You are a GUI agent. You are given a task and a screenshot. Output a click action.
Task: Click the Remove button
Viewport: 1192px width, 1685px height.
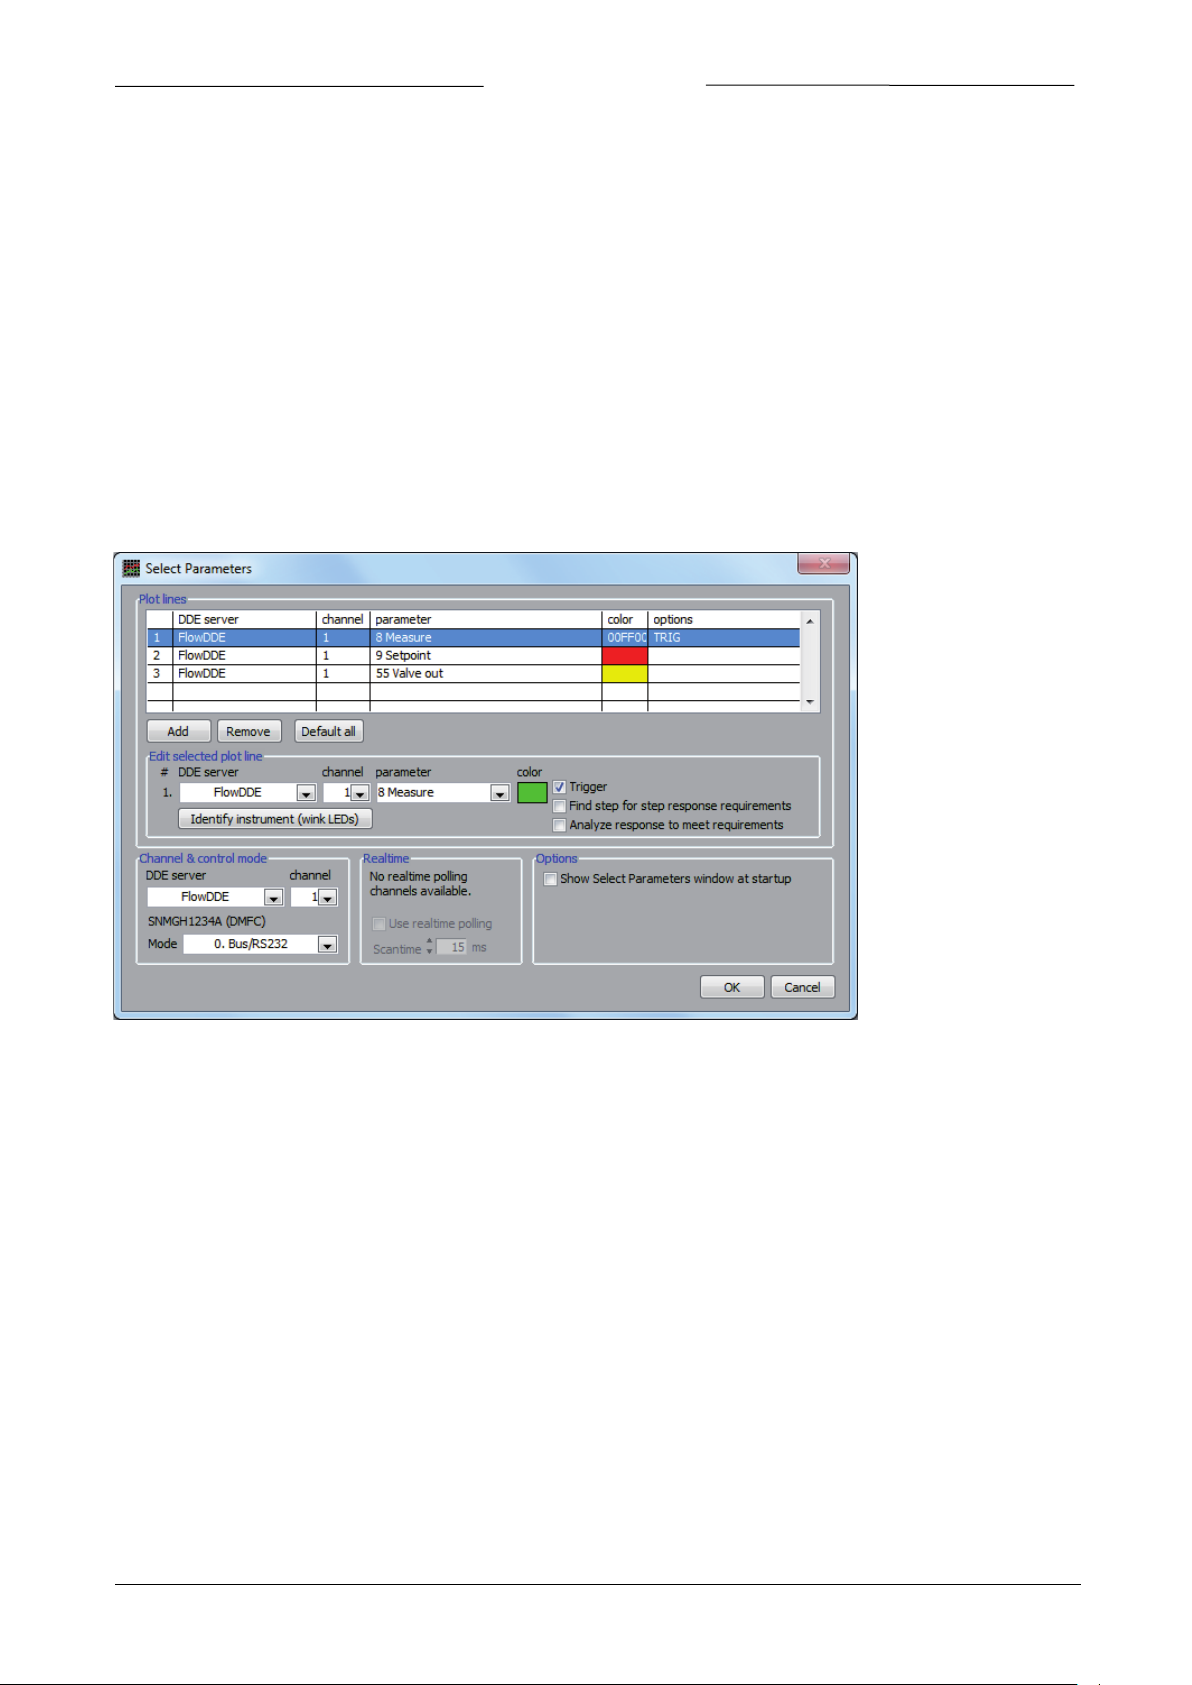click(x=248, y=731)
